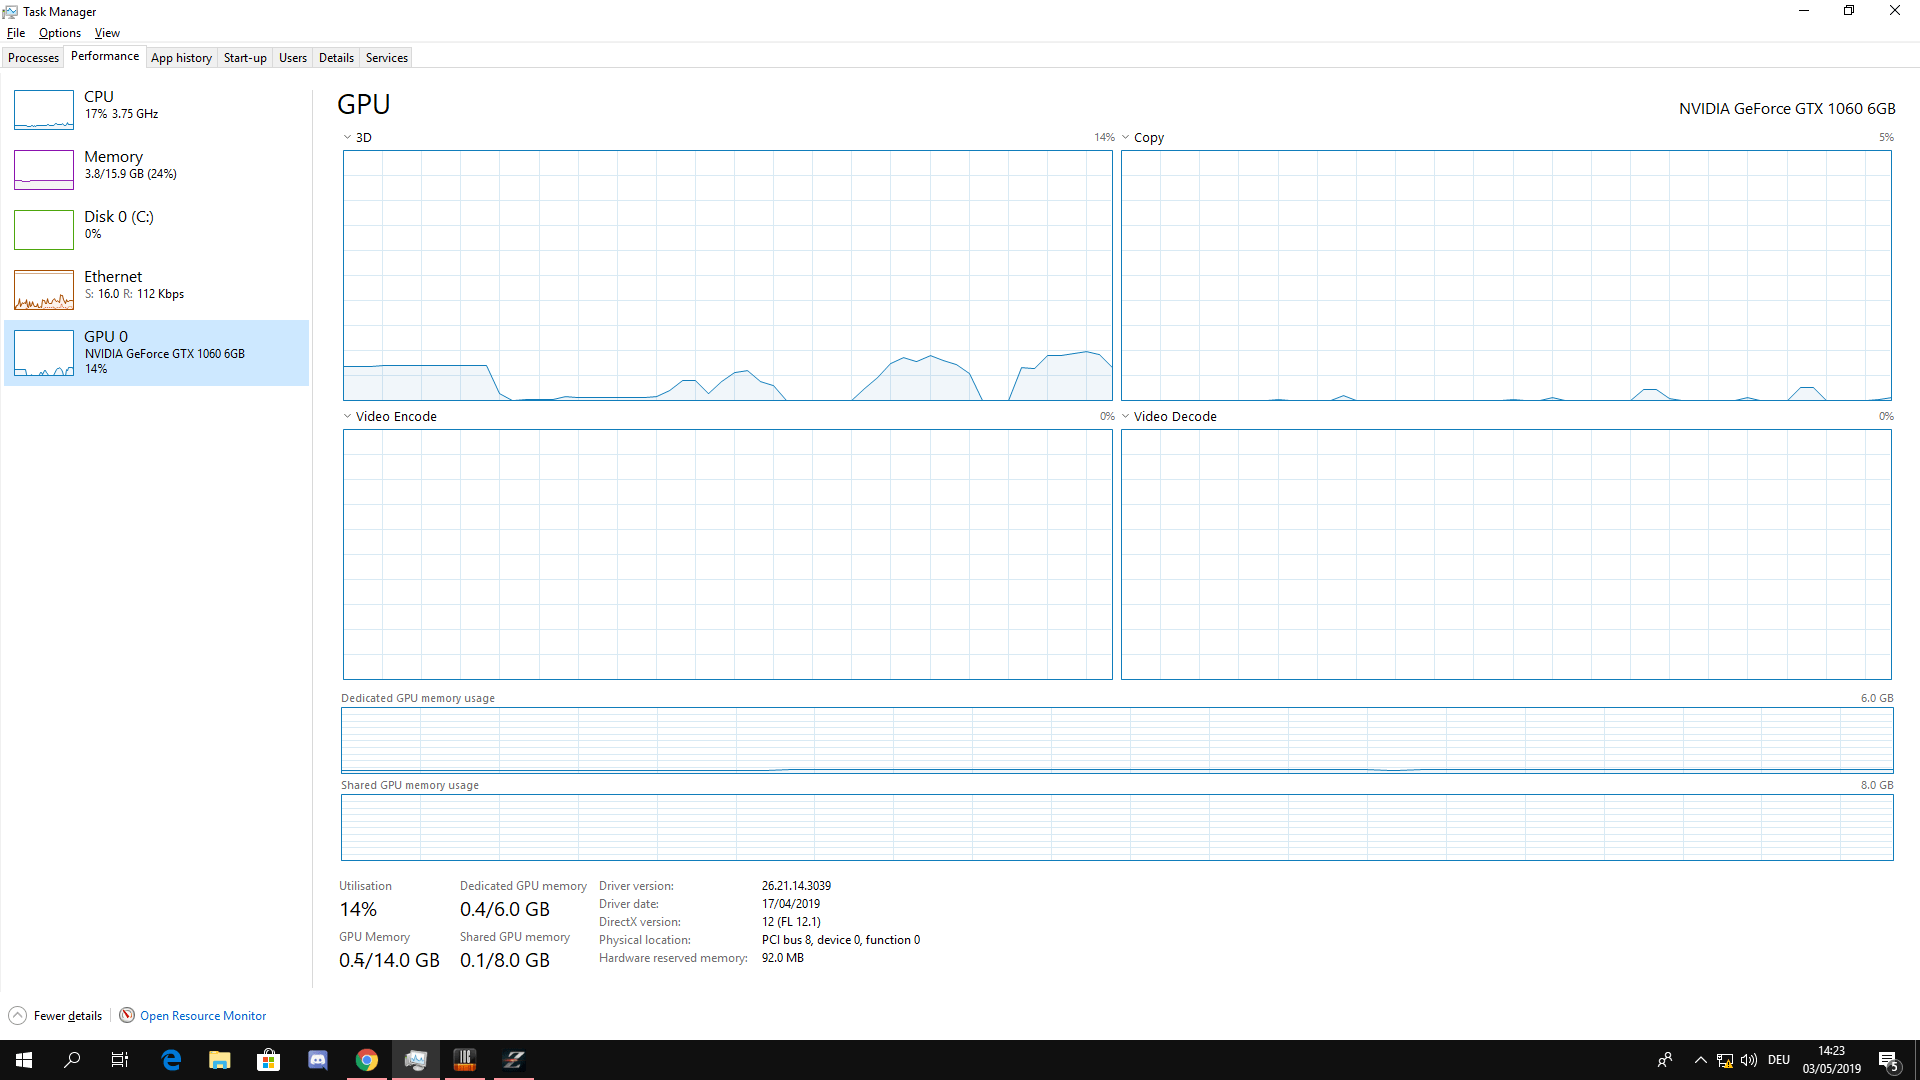Image resolution: width=1920 pixels, height=1080 pixels.
Task: Open the Video Encode engine dropdown
Action: (x=347, y=417)
